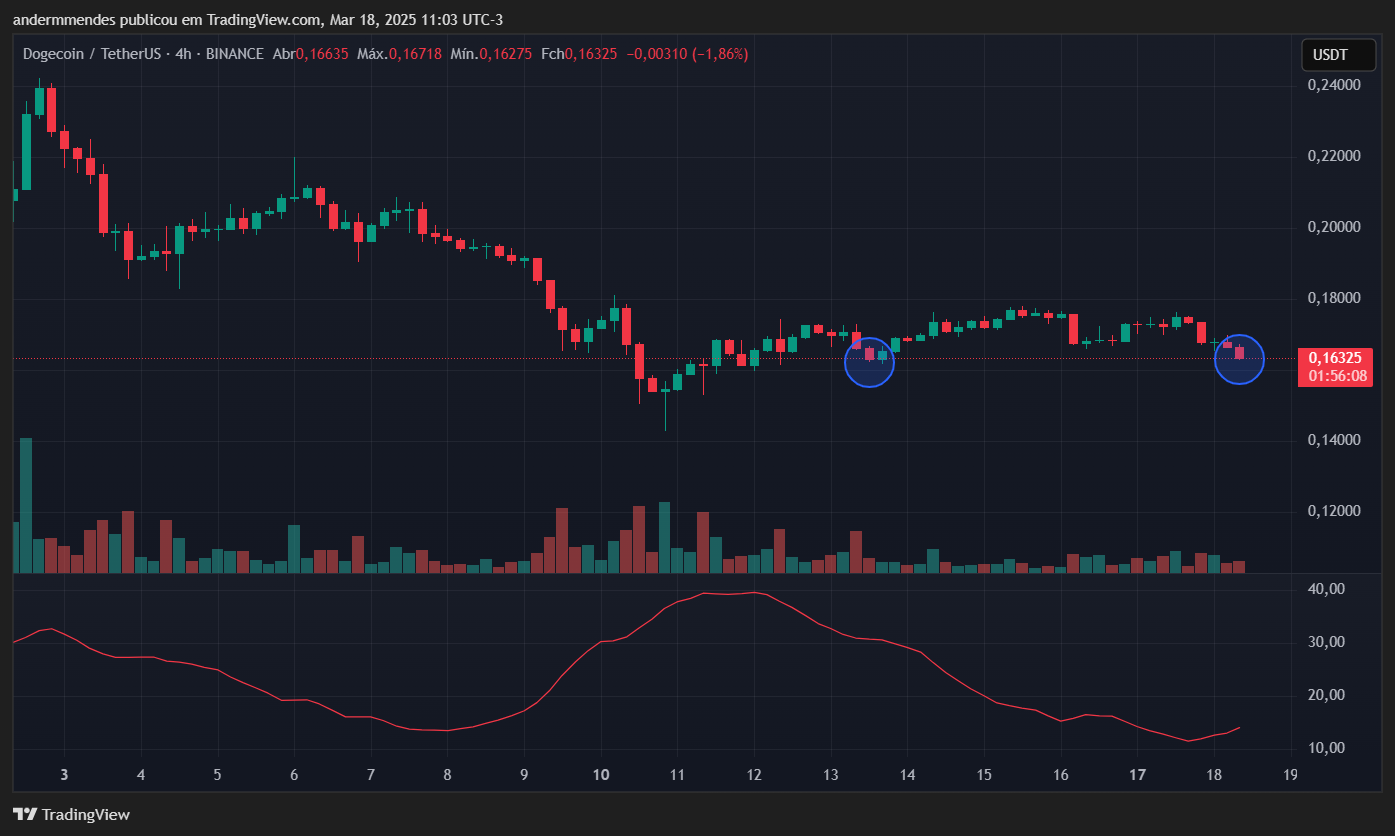Screen dimensions: 1395x836
Task: Click the "20,00" indicator scale label
Action: (x=1326, y=696)
